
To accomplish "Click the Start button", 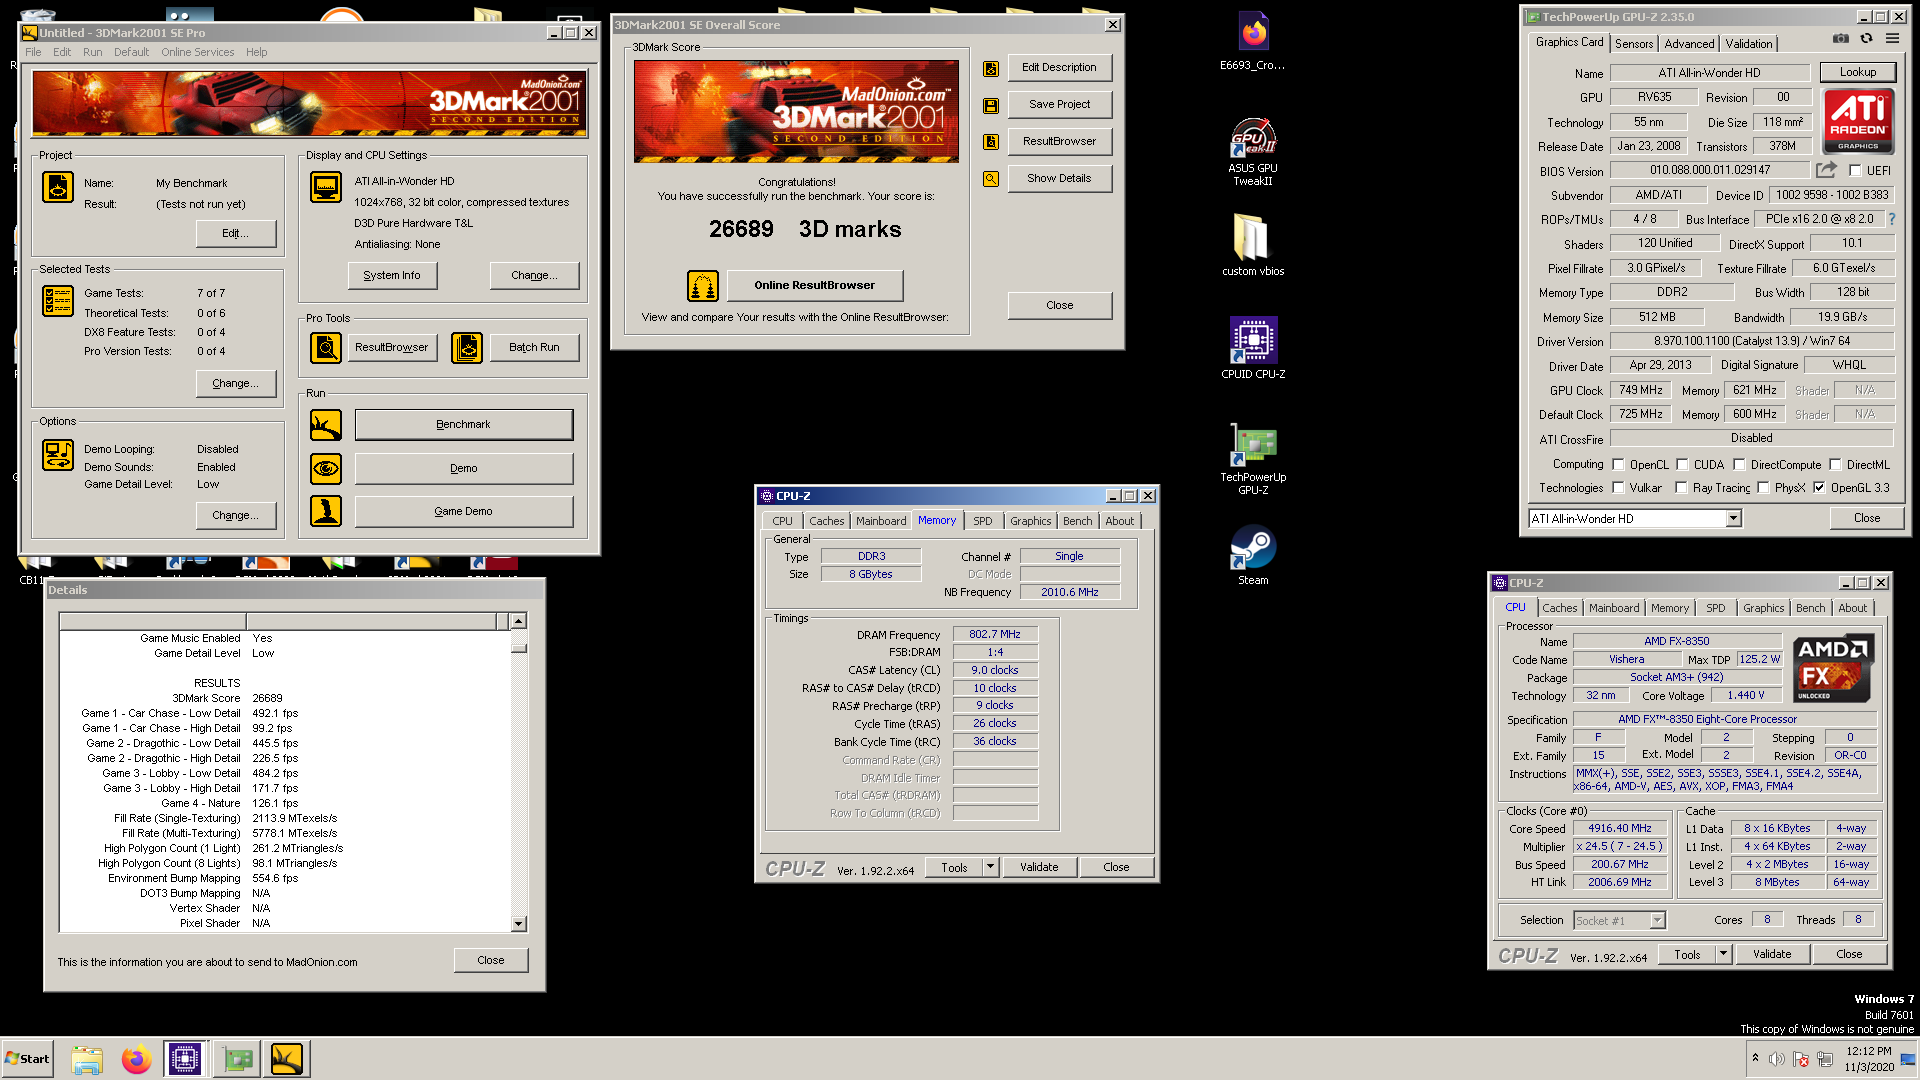I will pos(27,1059).
